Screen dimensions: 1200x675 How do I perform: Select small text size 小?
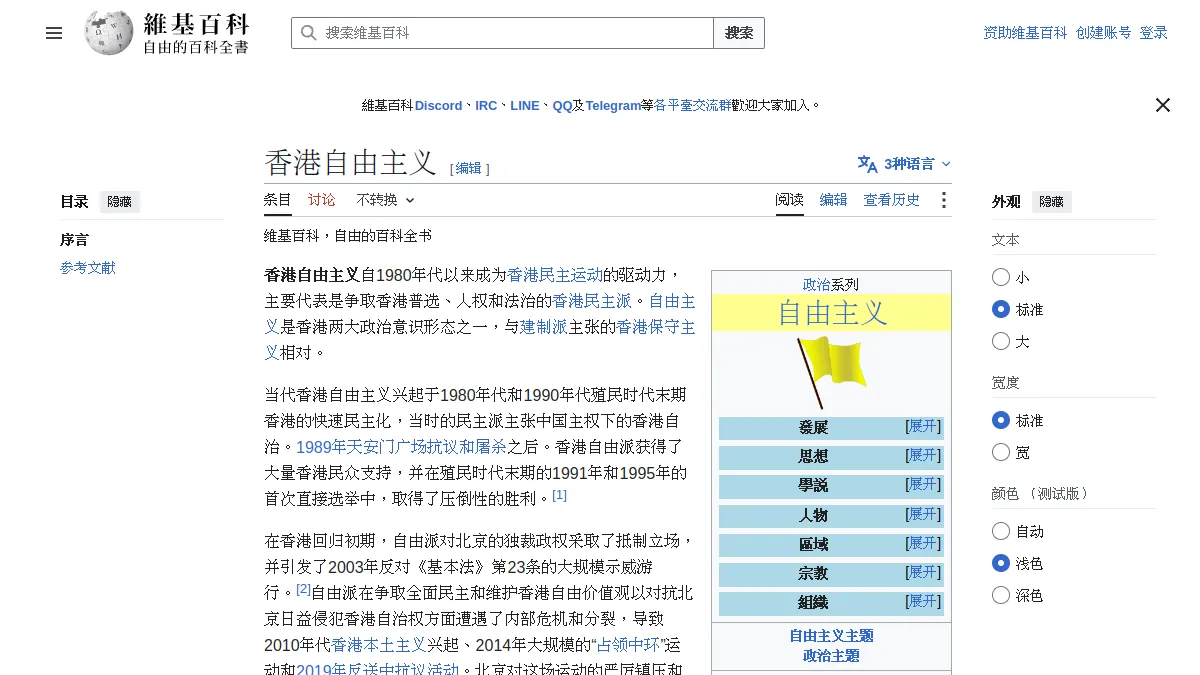tap(1001, 277)
